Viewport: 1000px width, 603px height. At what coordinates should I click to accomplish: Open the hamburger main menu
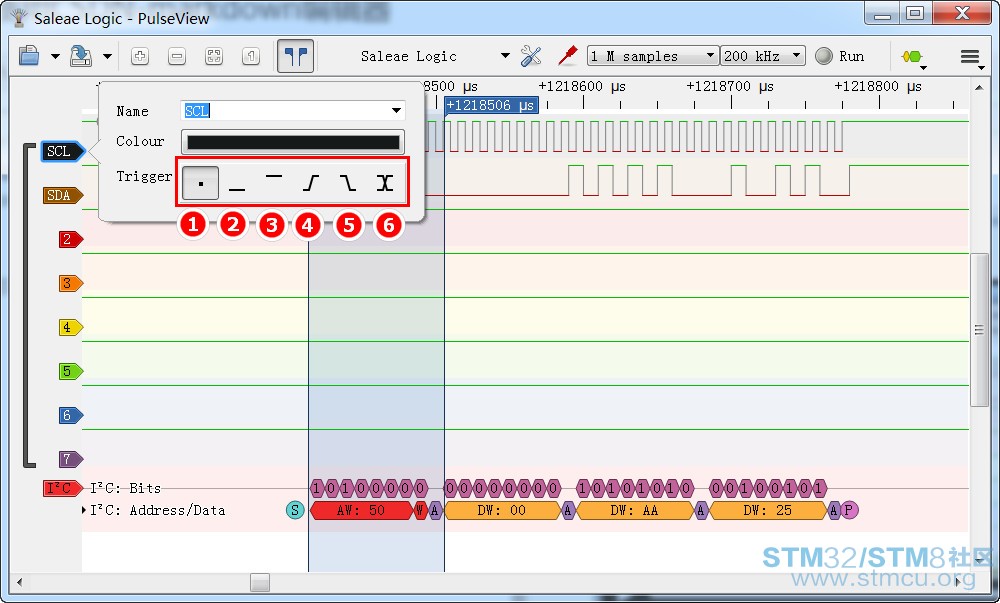click(x=971, y=57)
